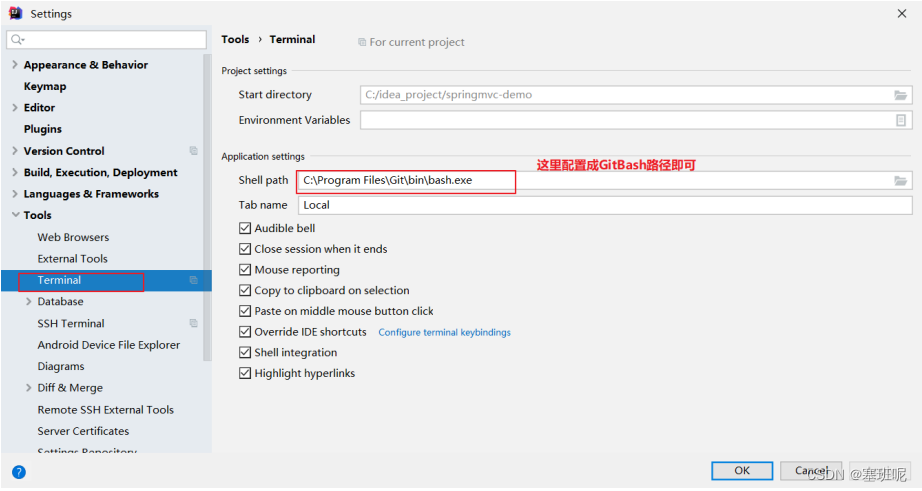Click in the settings search field
Viewport: 922px width, 491px height.
[106, 39]
